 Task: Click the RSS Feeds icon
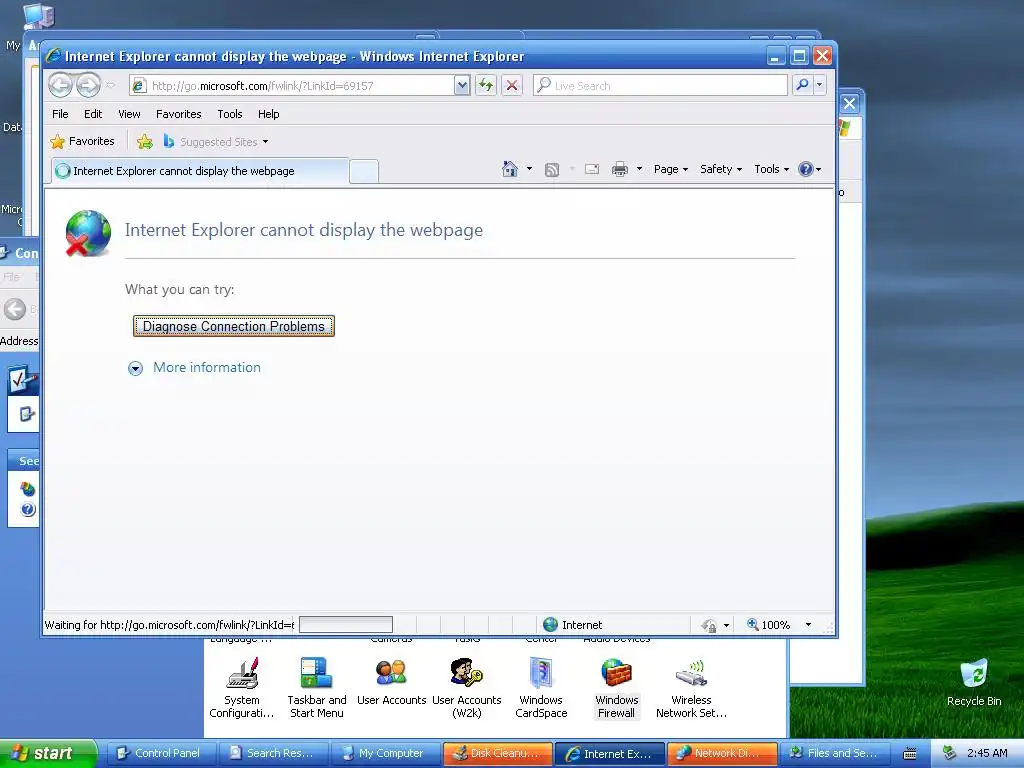(552, 170)
